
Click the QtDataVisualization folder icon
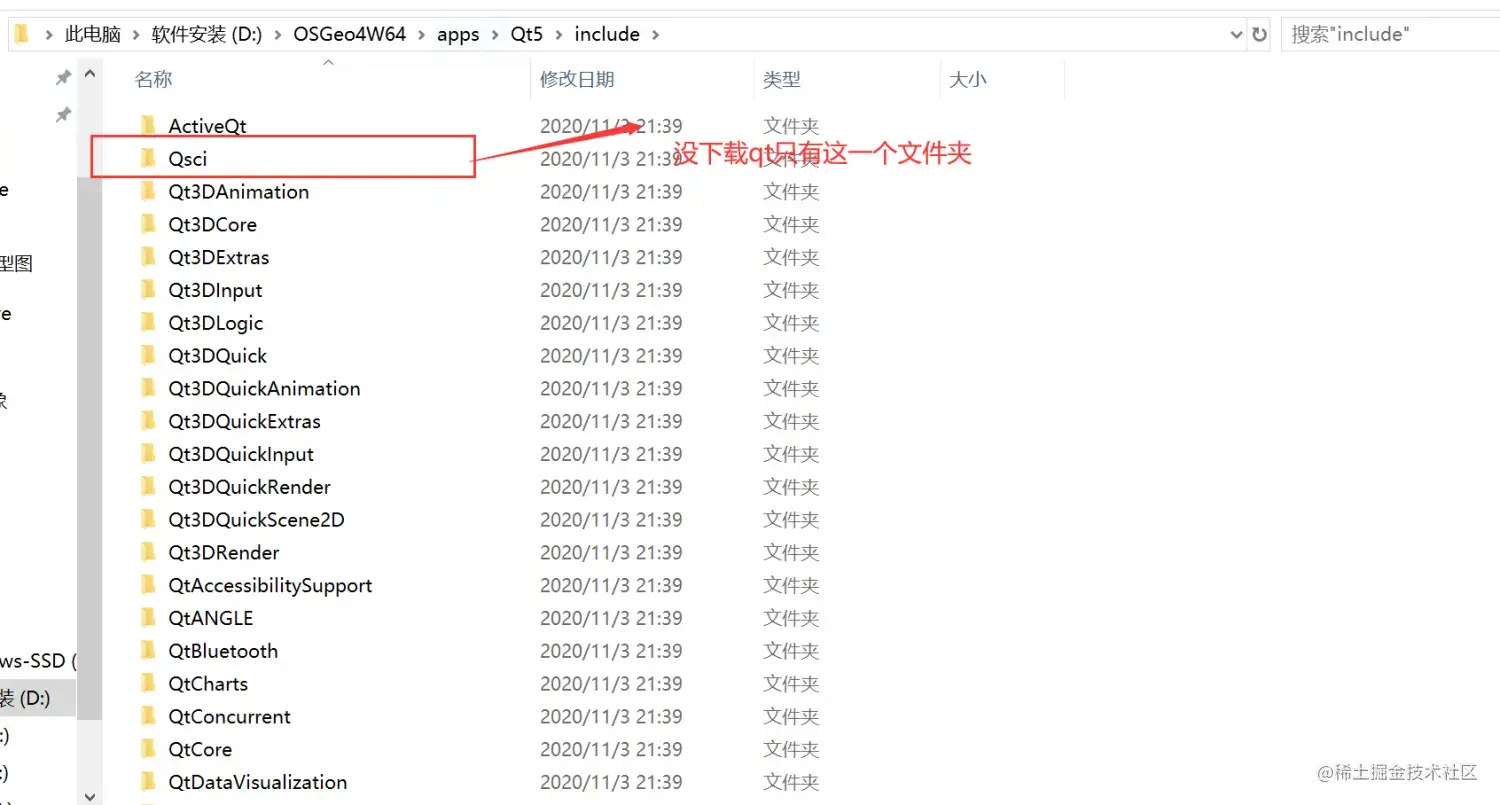(148, 782)
